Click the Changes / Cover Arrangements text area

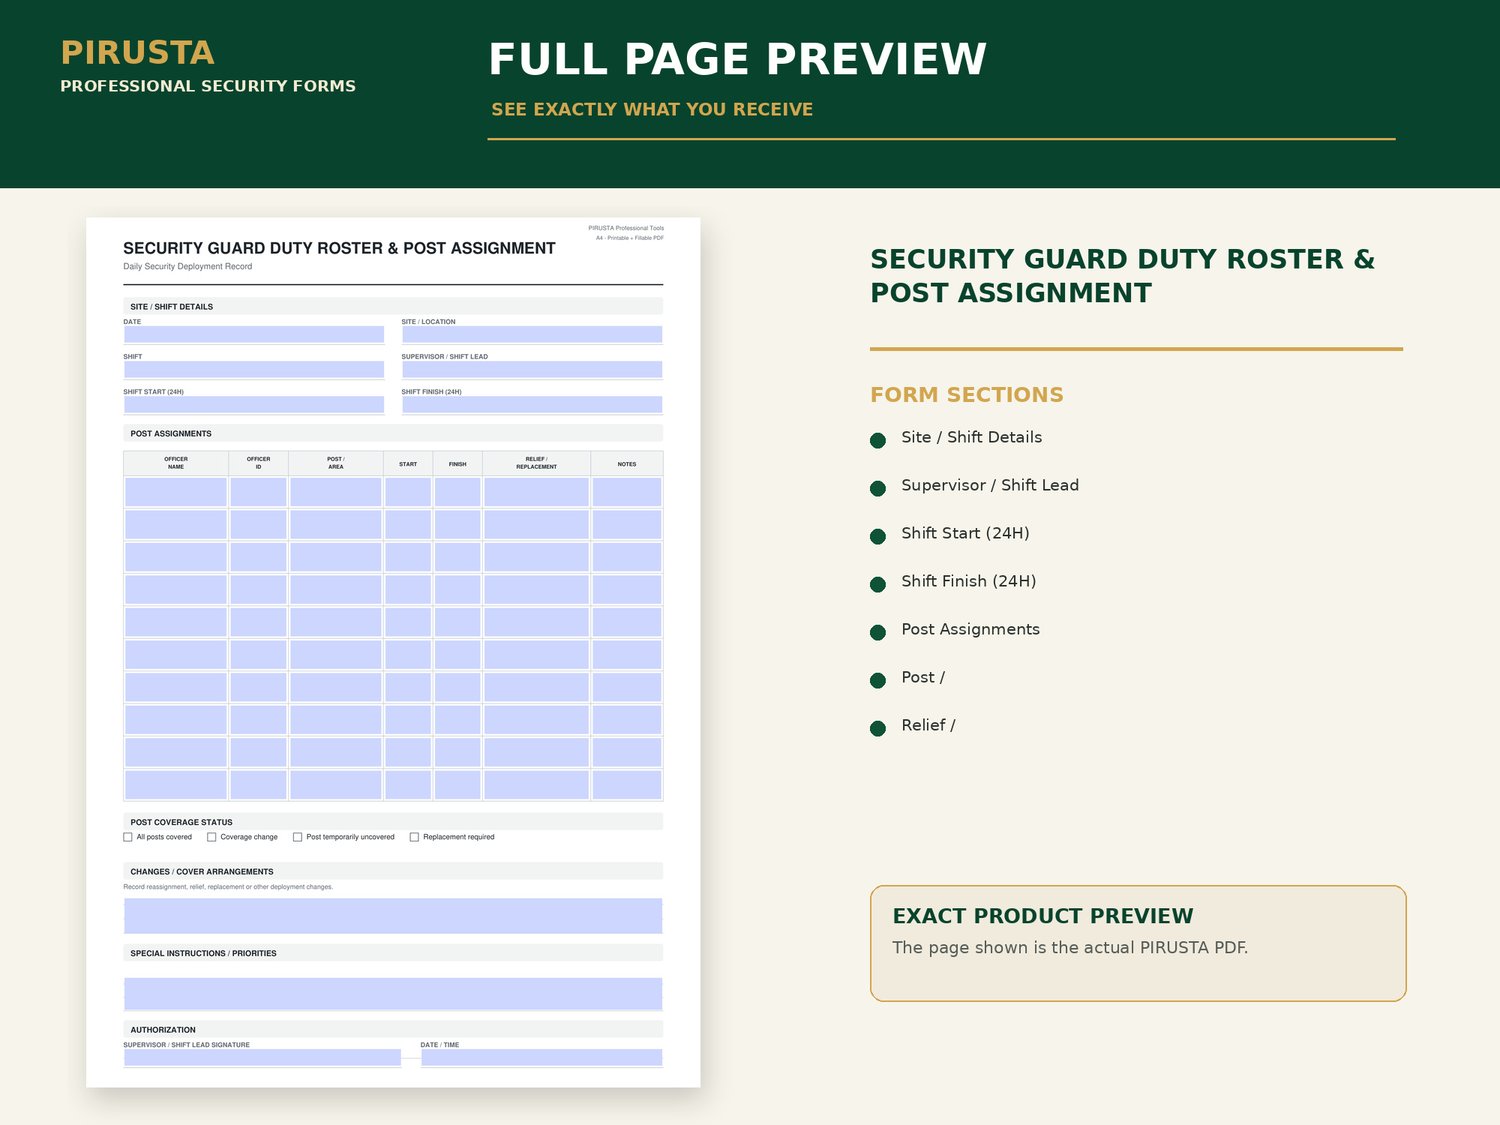[393, 916]
